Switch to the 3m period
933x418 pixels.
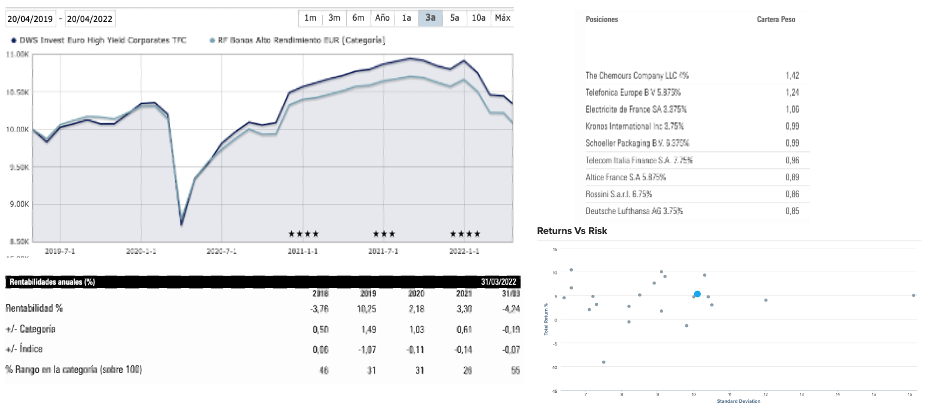tap(334, 18)
